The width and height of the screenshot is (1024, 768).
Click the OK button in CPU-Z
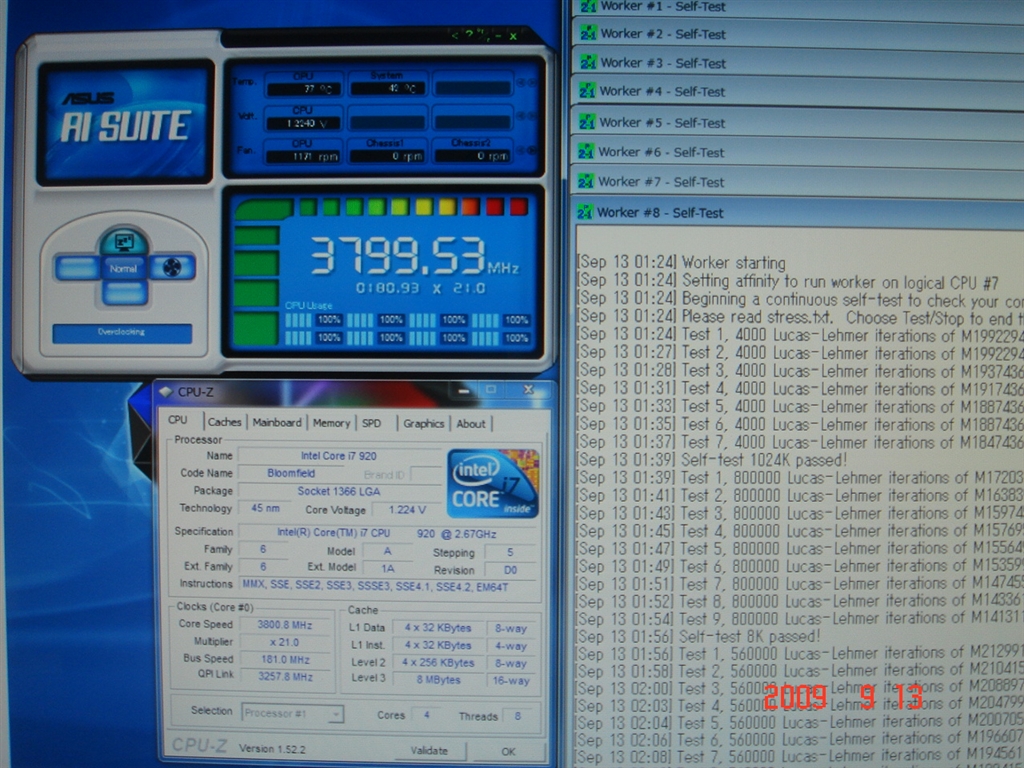pos(508,752)
